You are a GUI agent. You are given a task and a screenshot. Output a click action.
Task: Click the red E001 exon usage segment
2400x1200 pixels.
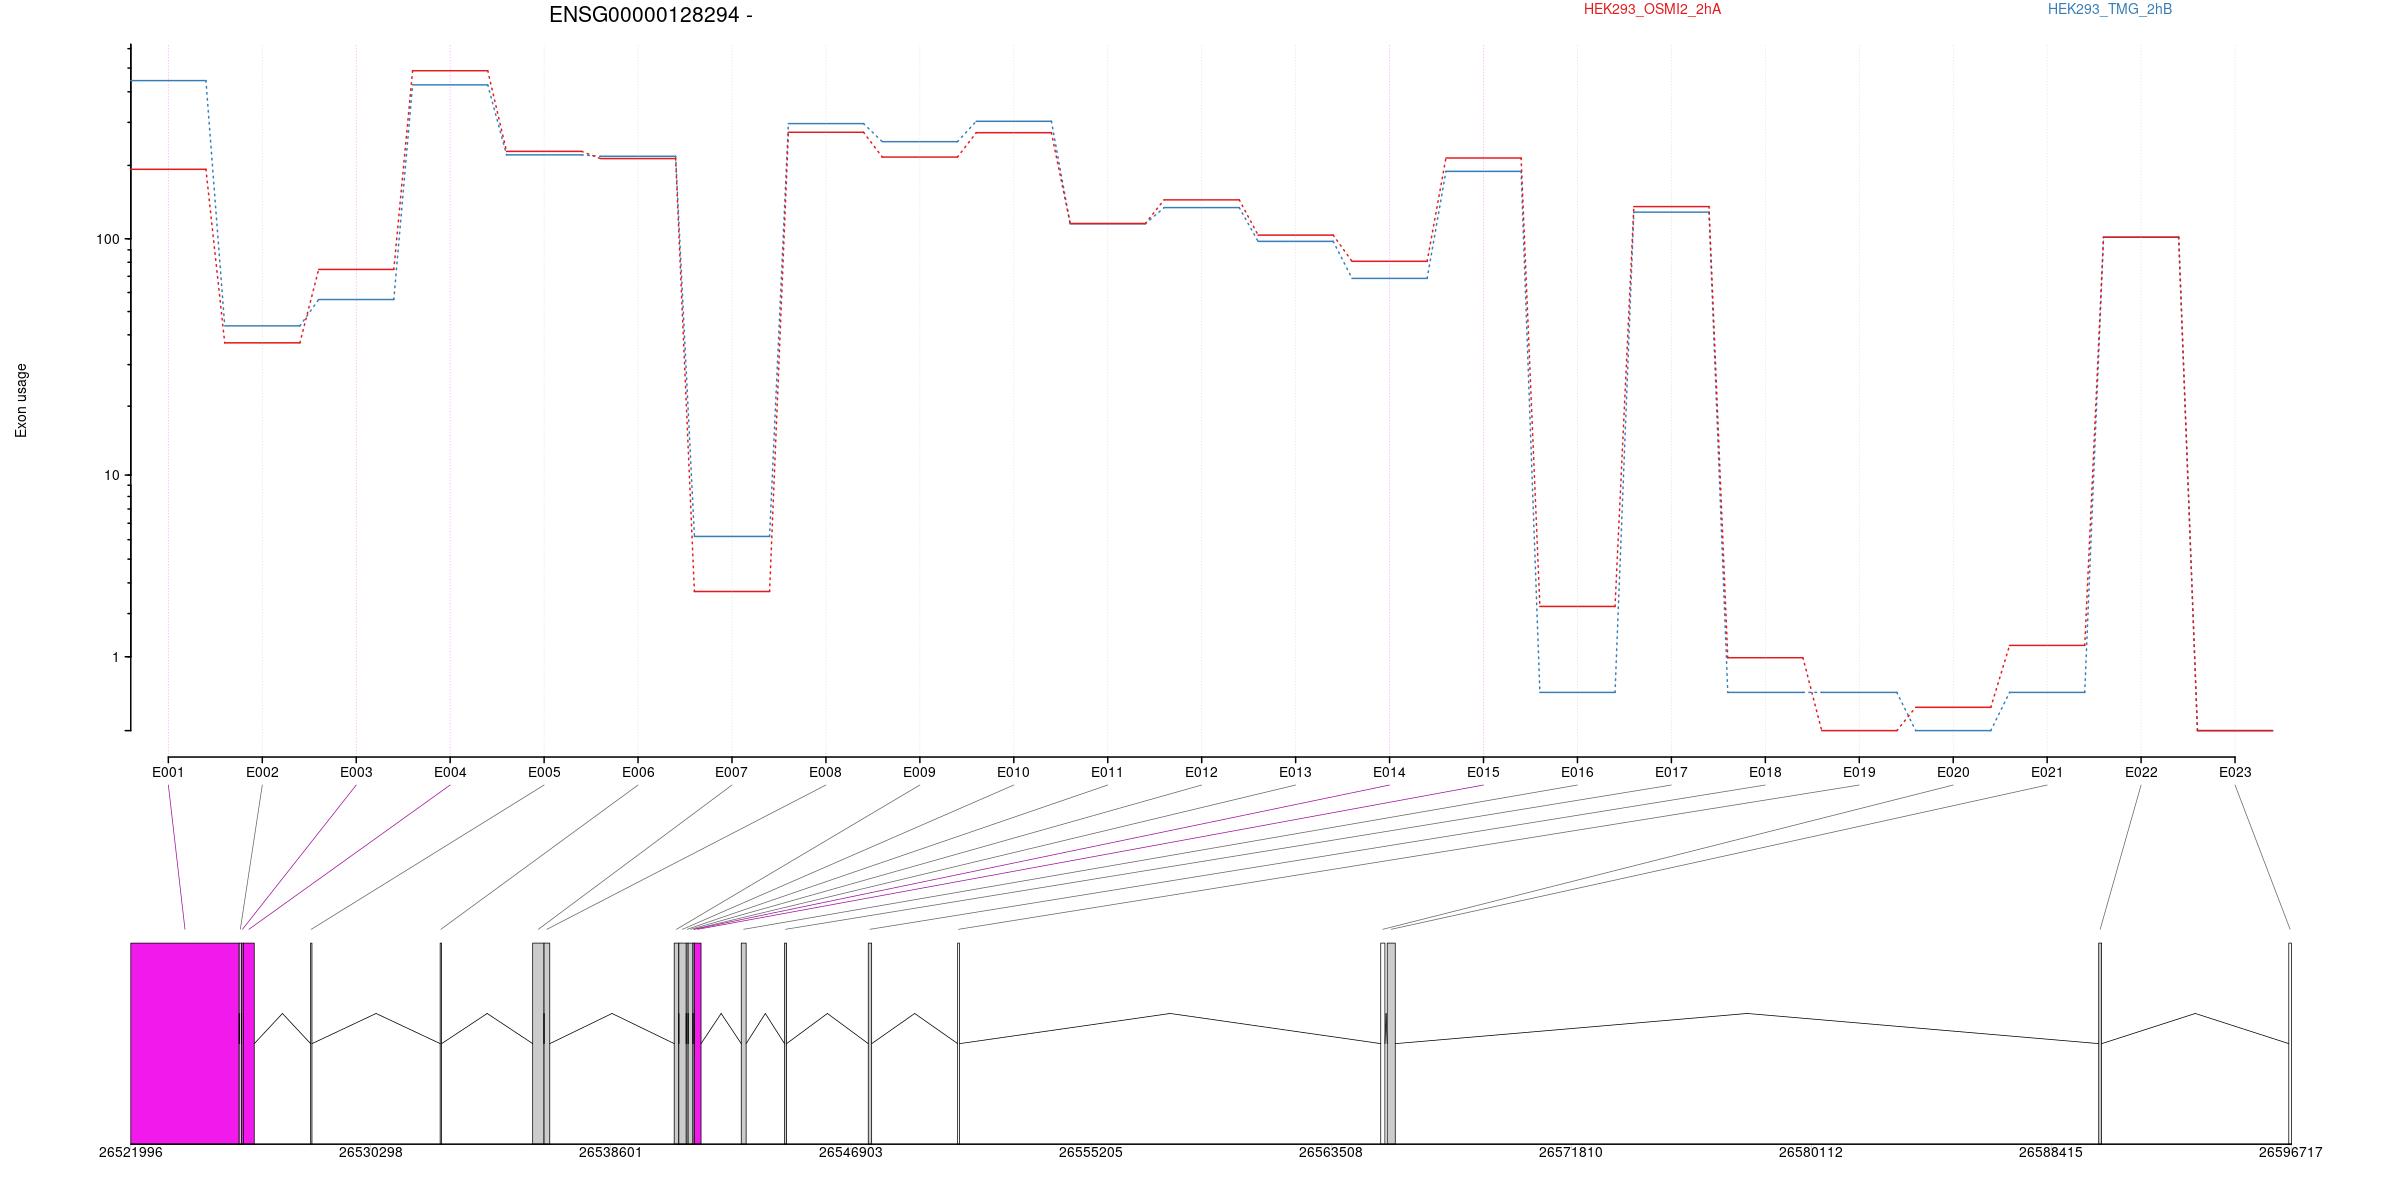pos(168,169)
